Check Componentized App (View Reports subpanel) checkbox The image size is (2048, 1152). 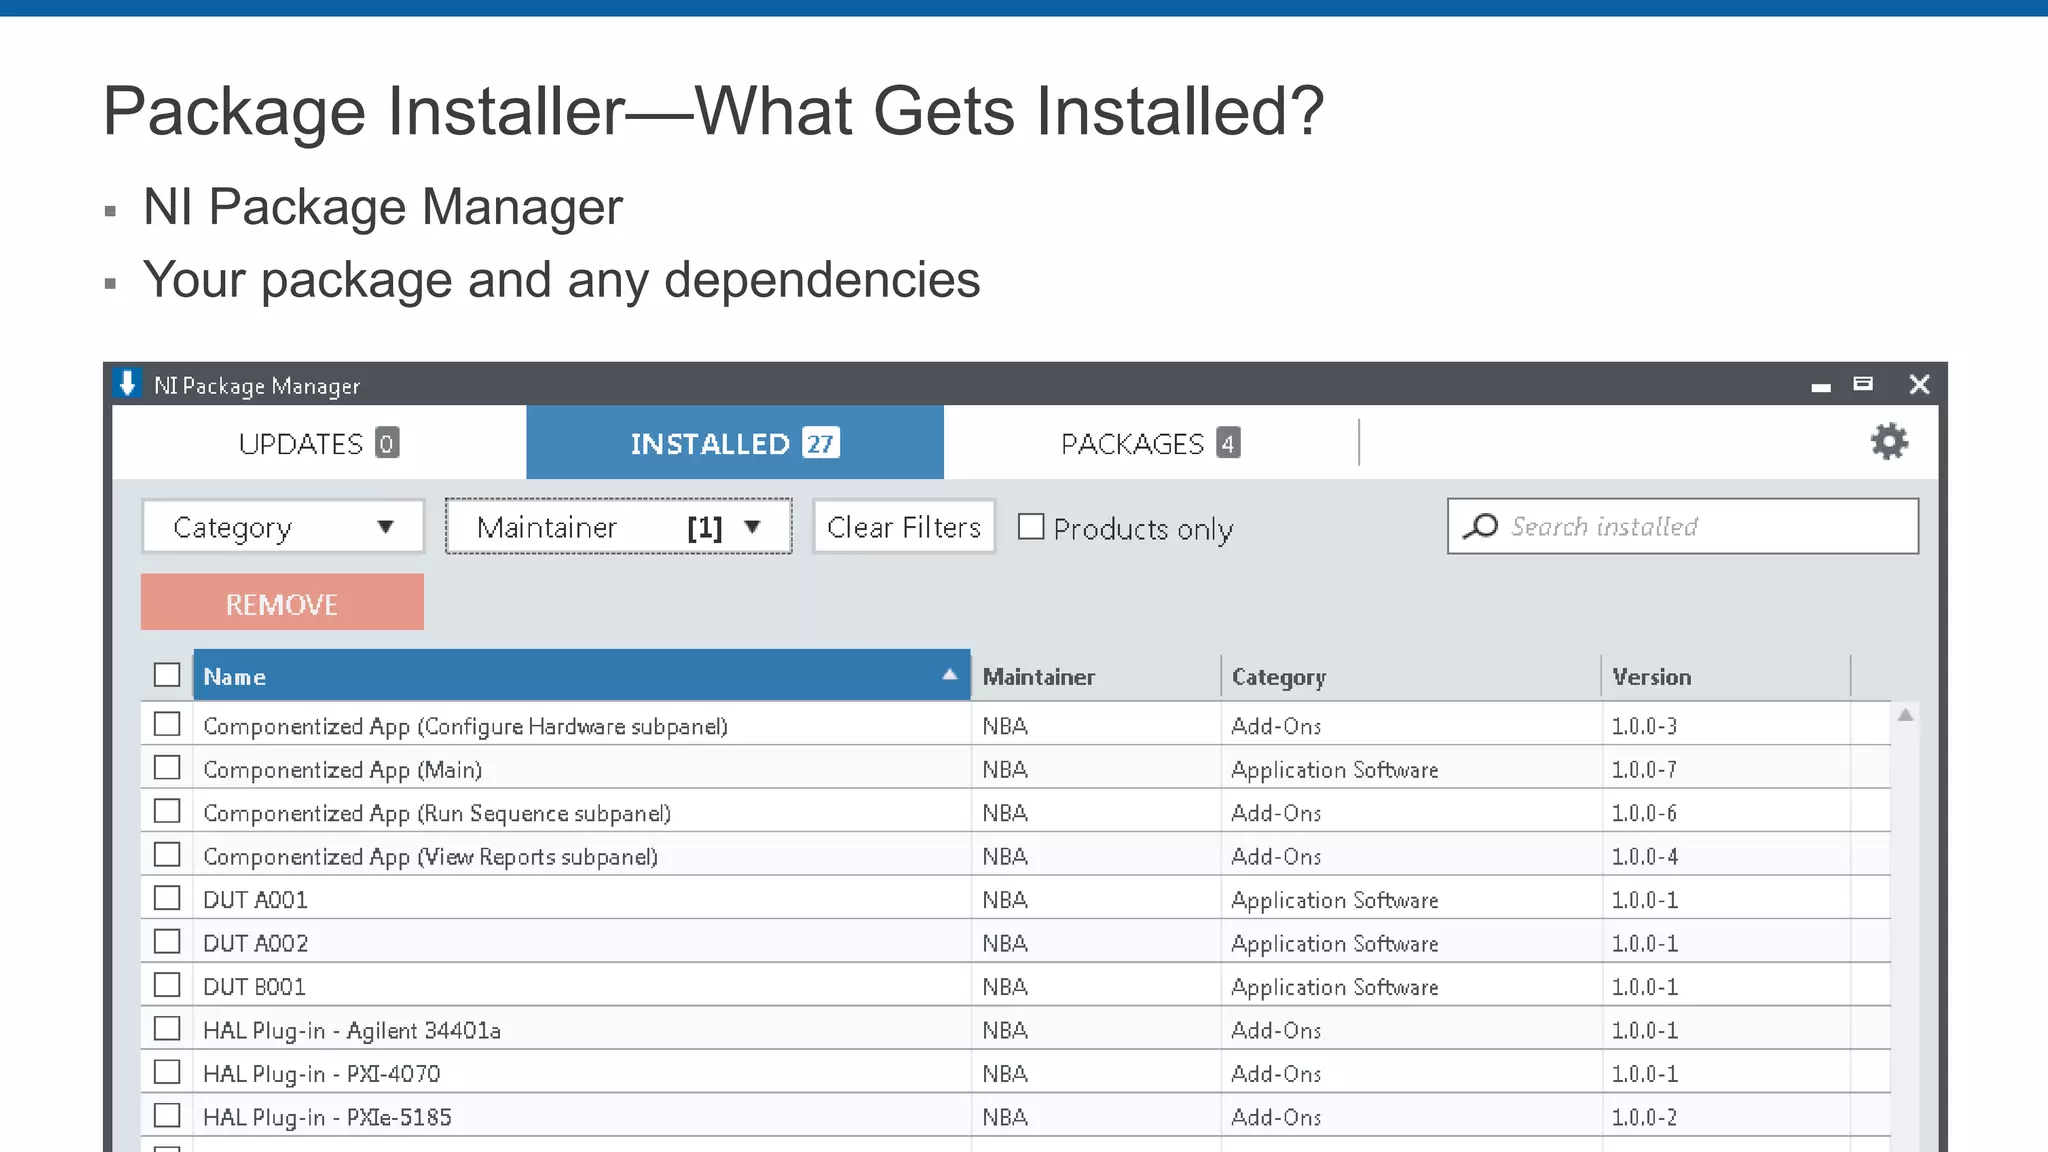167,855
